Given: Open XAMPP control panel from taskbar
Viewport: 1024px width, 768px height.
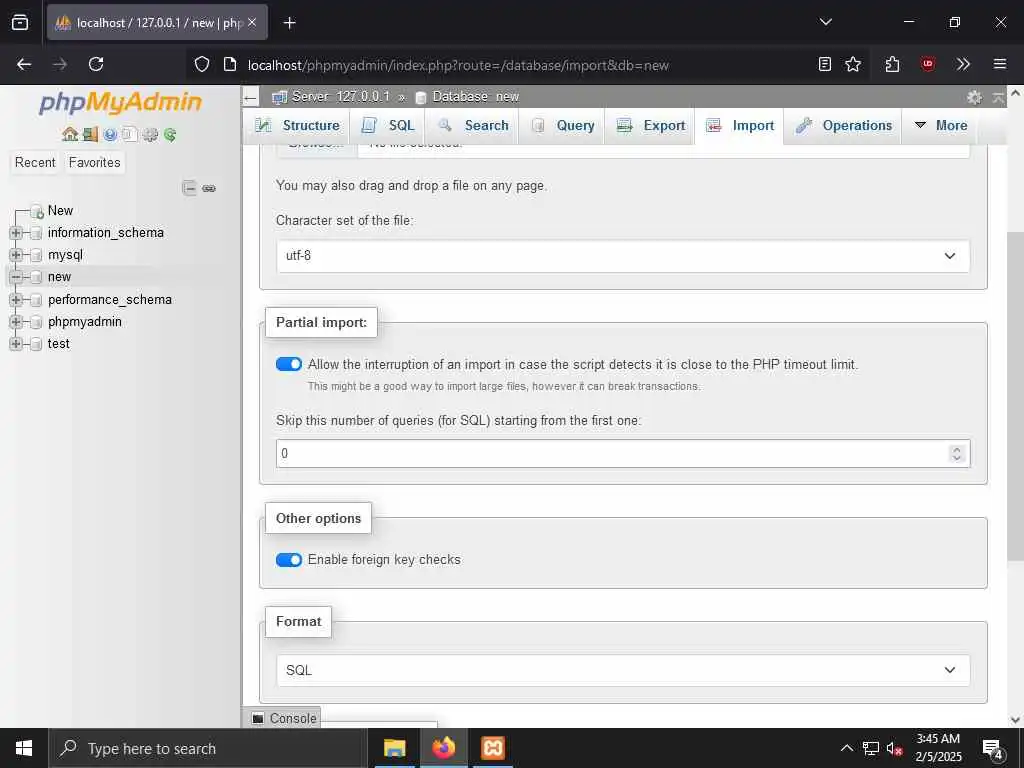Looking at the screenshot, I should pos(493,748).
